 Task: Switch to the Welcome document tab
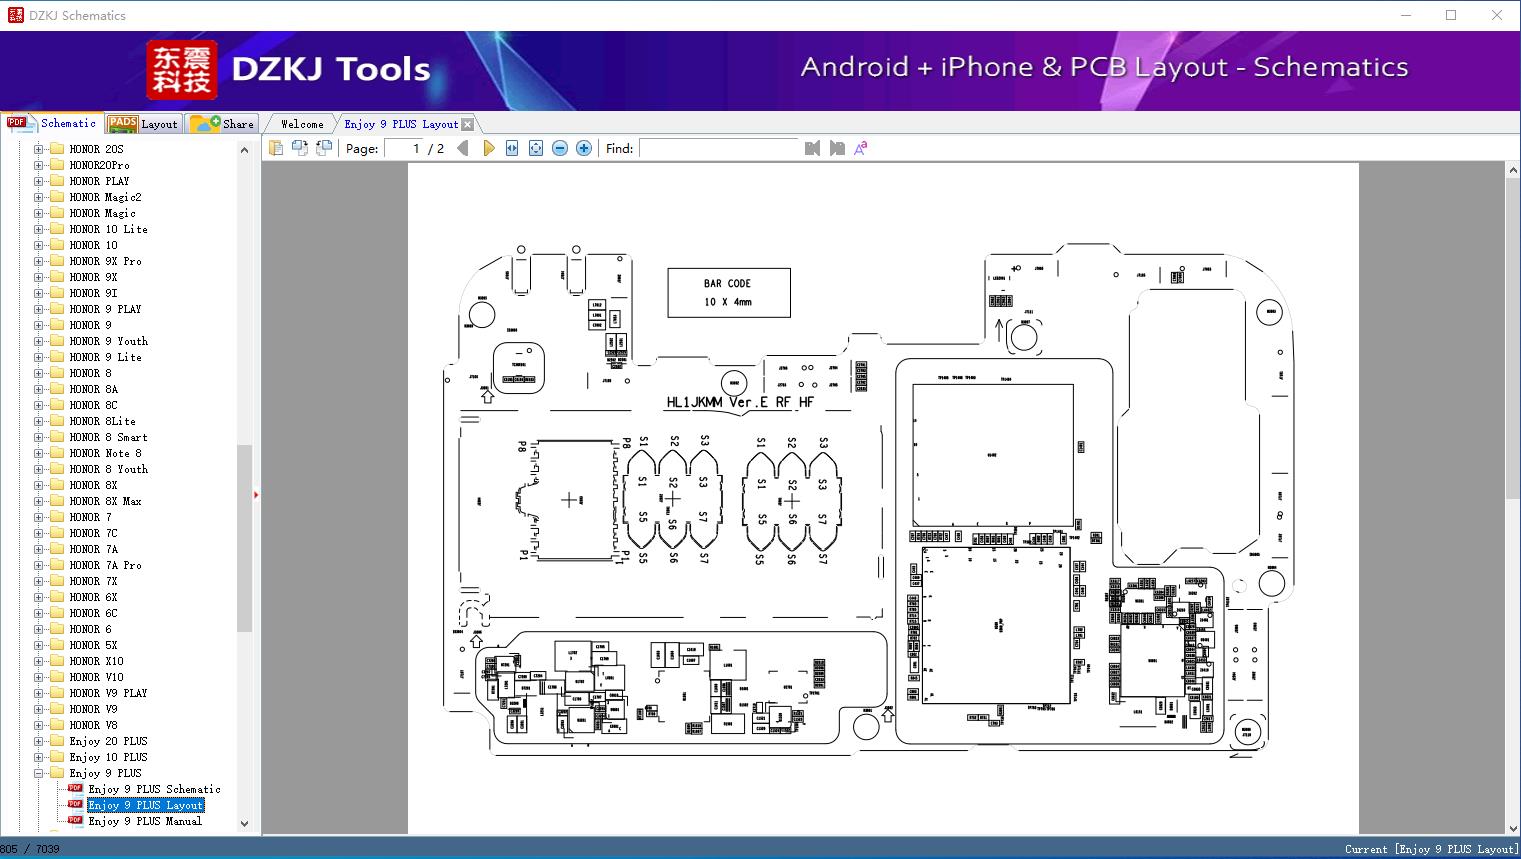pos(302,124)
